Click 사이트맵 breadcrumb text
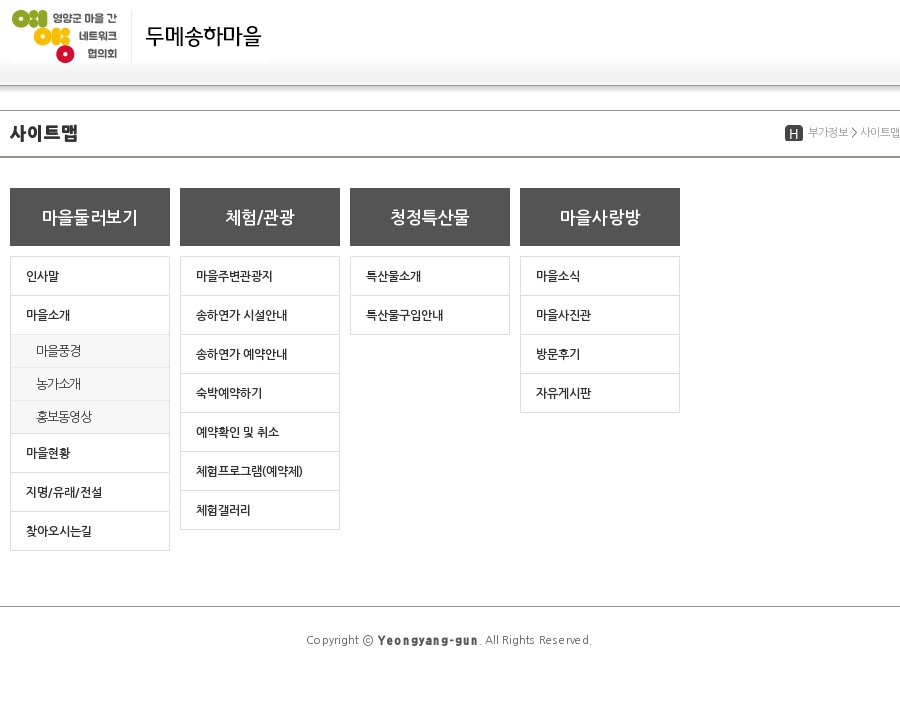Viewport: 900px width, 707px height. click(879, 133)
